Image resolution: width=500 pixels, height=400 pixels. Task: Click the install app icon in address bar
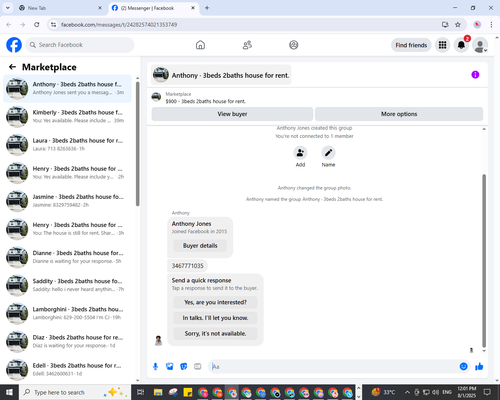pos(445,25)
